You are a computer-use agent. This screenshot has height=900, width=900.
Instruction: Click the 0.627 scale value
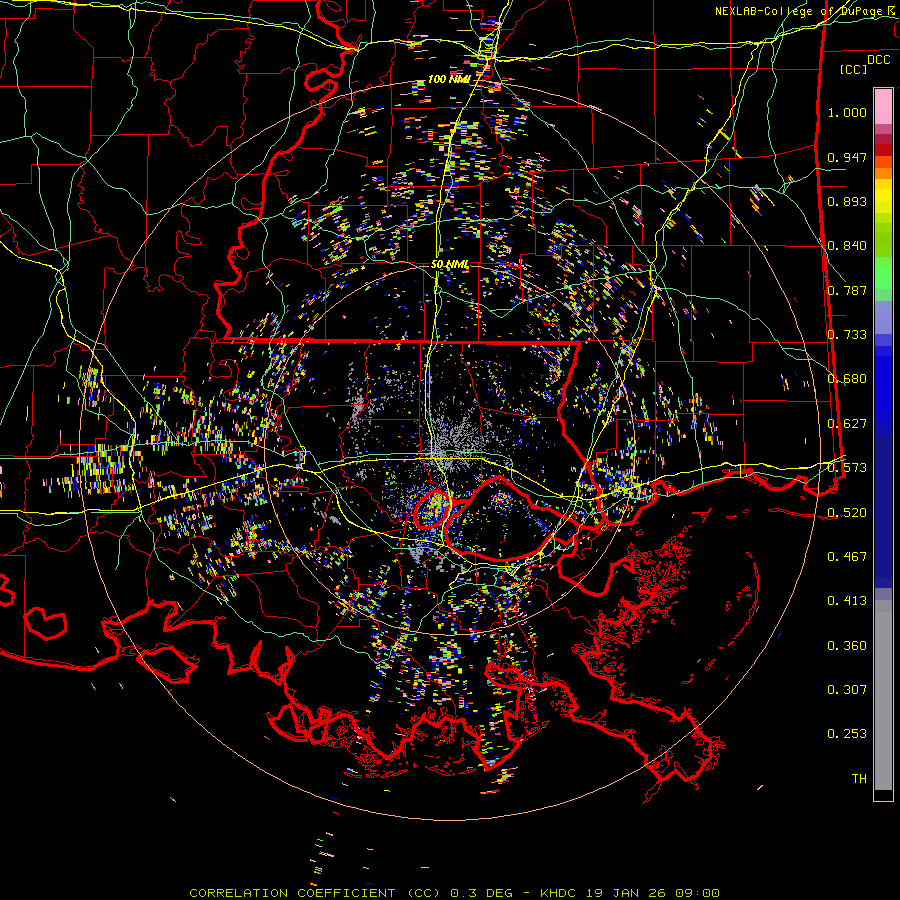847,424
